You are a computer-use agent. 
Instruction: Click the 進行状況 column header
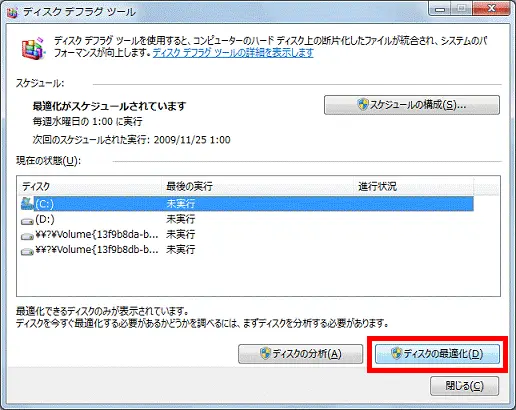click(413, 186)
